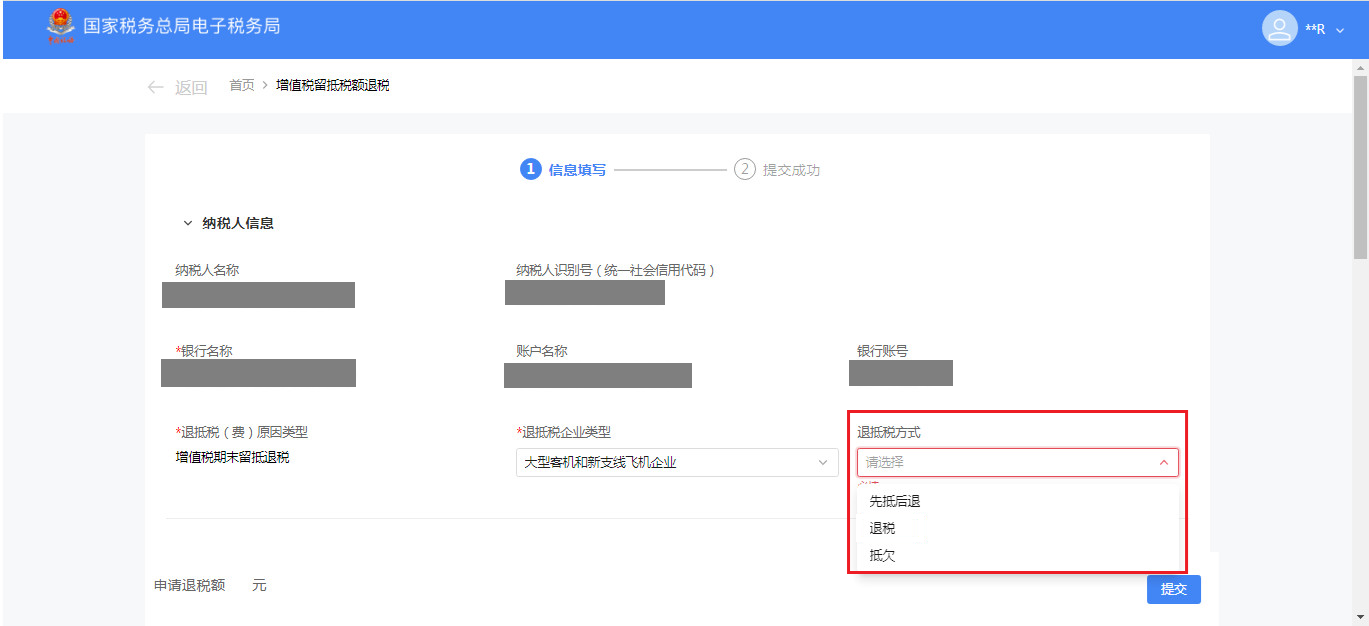Click the national tax emblem logo

pos(60,27)
